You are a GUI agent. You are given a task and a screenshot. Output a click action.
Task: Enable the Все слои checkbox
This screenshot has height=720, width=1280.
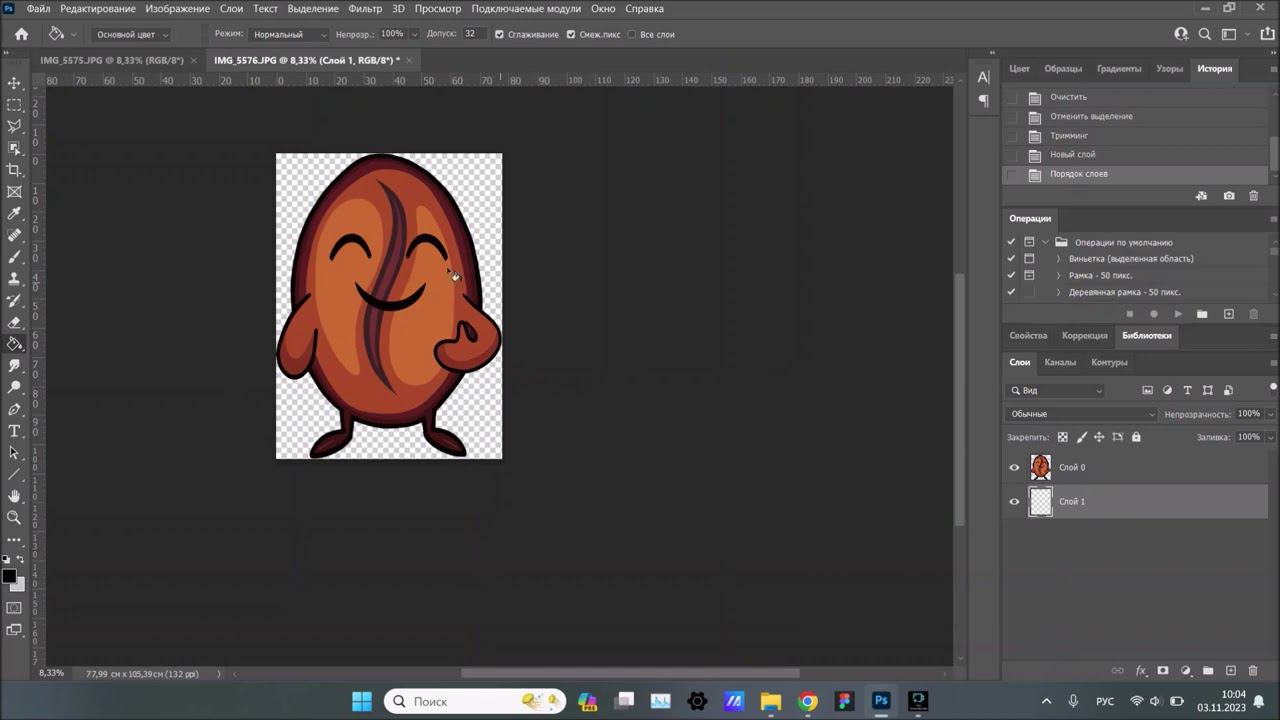631,34
